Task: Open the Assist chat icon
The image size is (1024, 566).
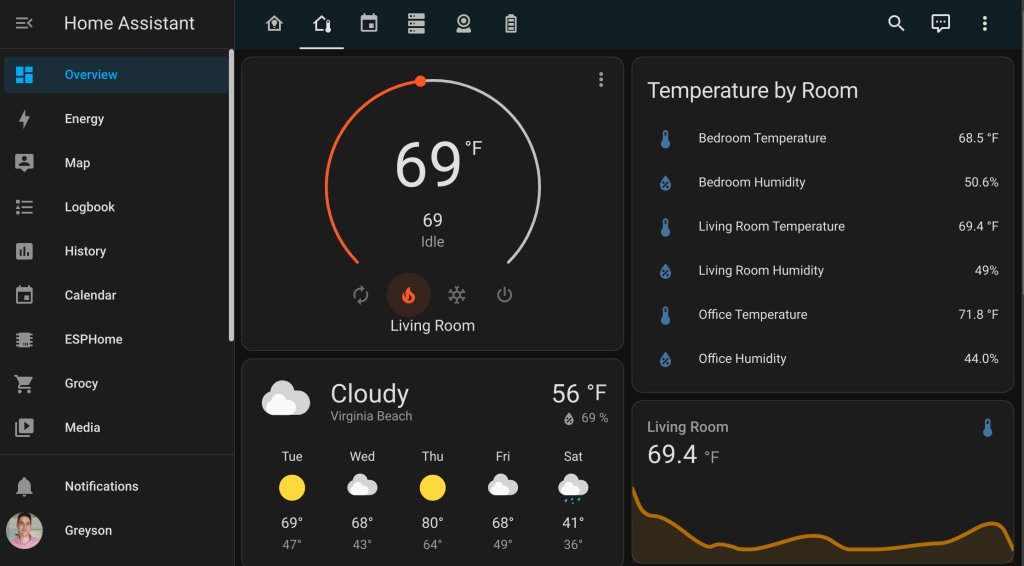Action: pyautogui.click(x=940, y=23)
